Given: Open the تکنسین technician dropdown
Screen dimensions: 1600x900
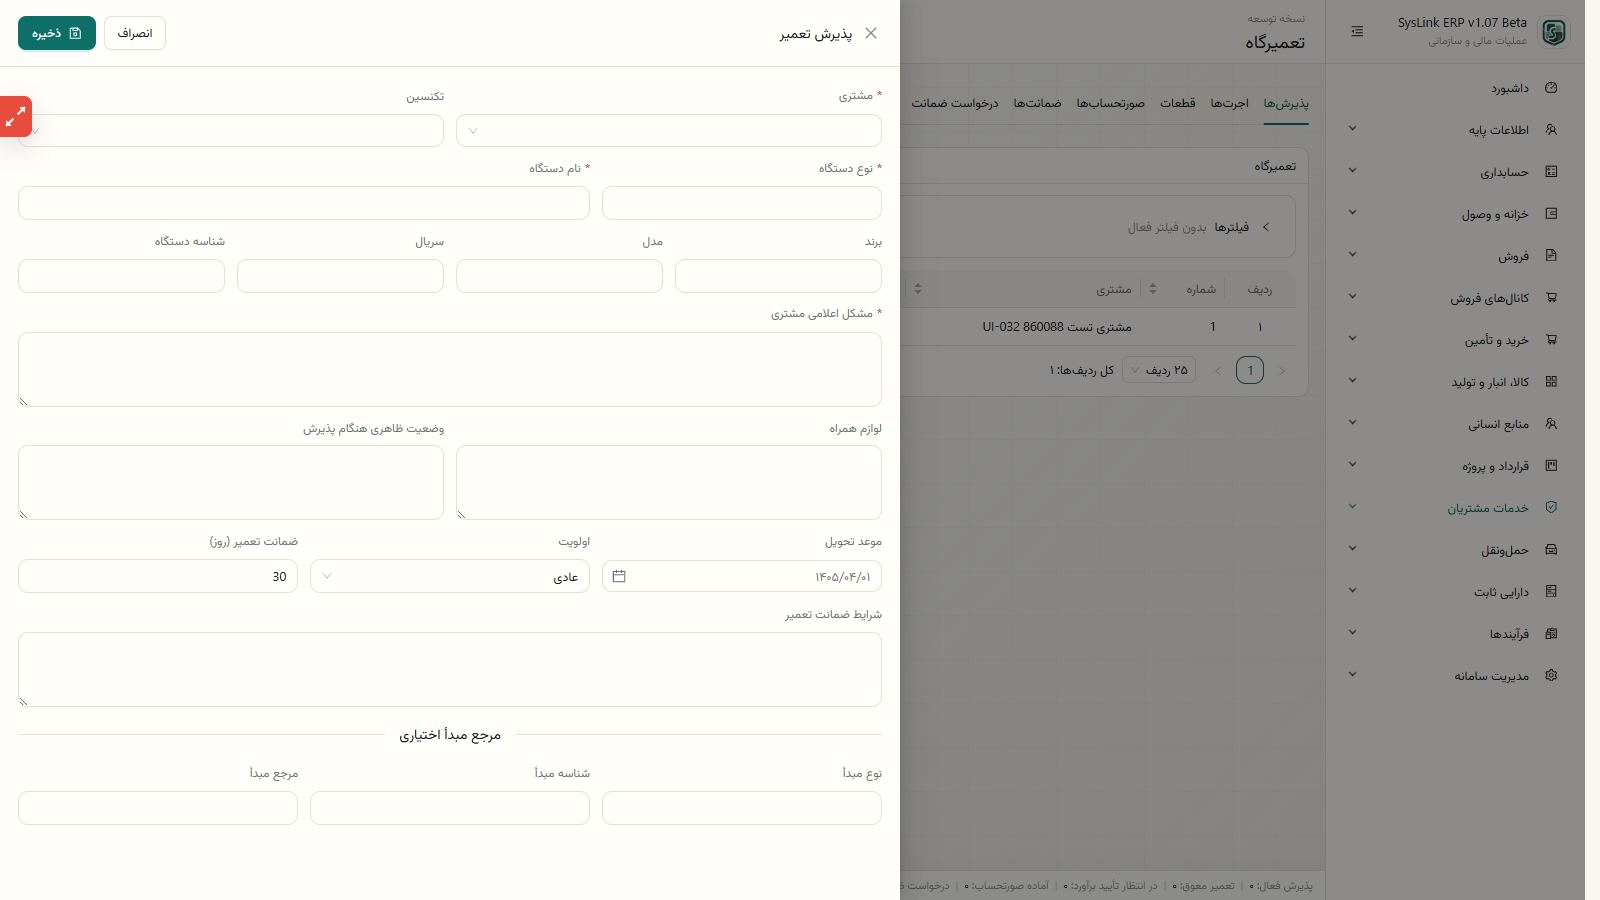Looking at the screenshot, I should tap(231, 131).
